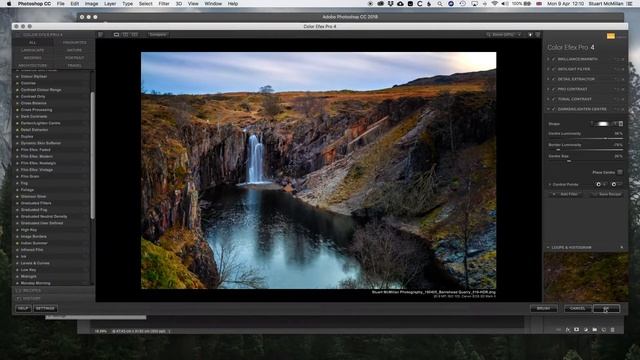Click star beside Indian Summer filter

click(x=18, y=243)
